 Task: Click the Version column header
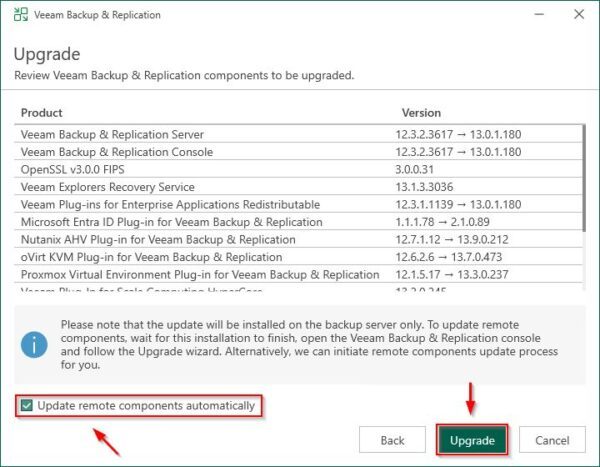tap(421, 113)
